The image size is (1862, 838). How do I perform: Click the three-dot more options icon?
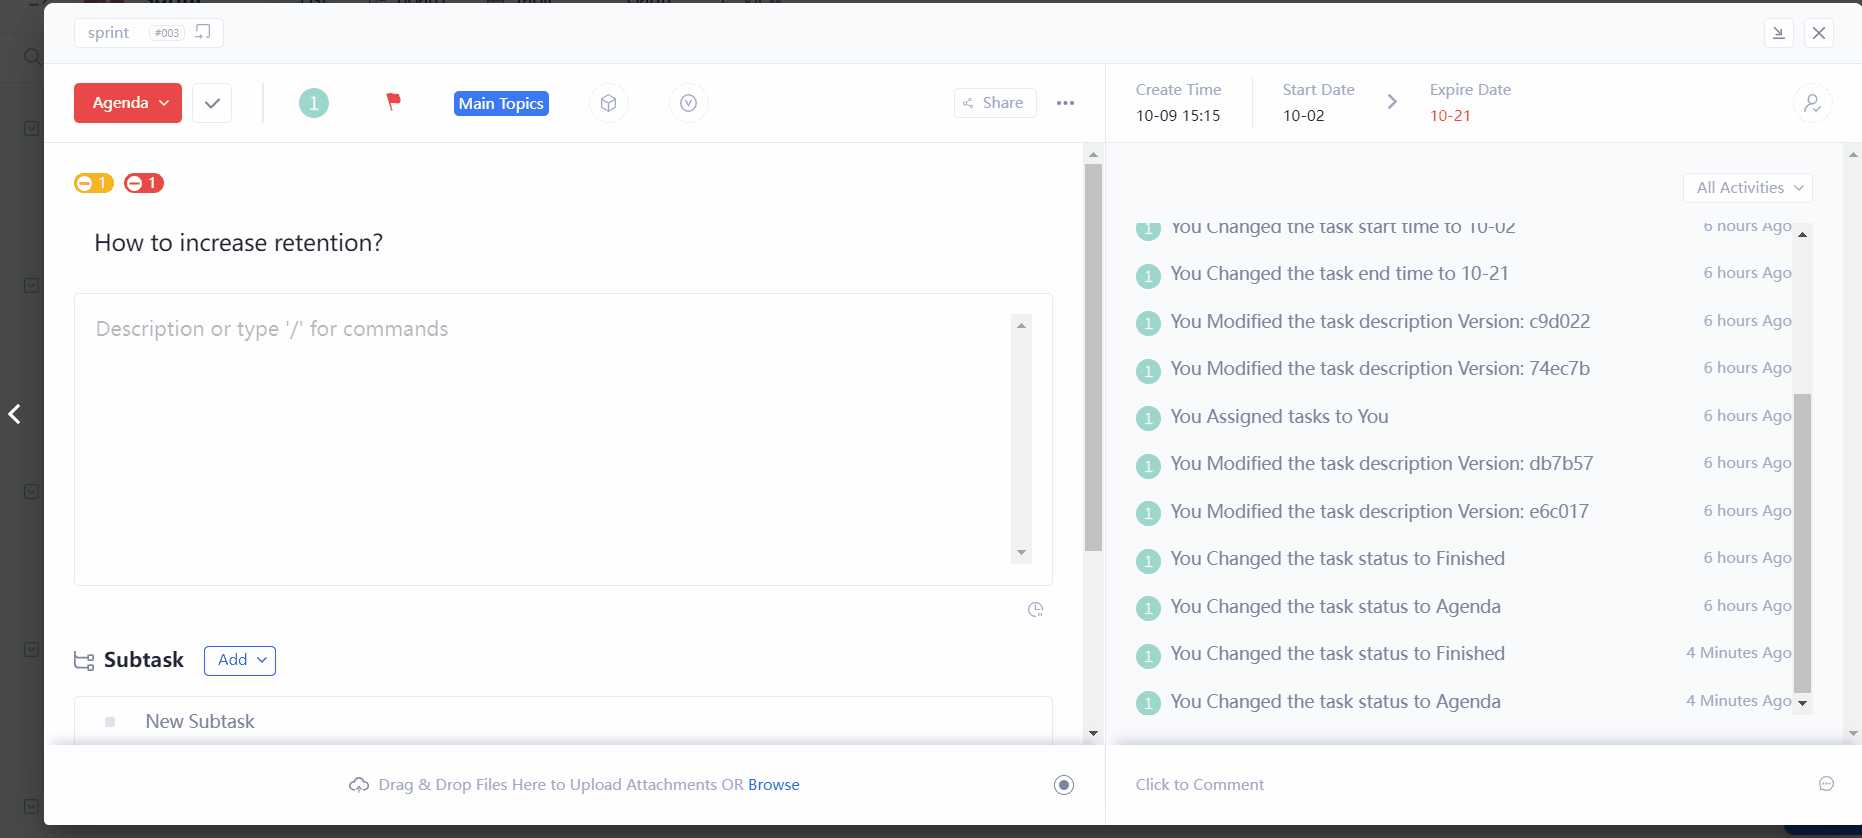tap(1065, 103)
